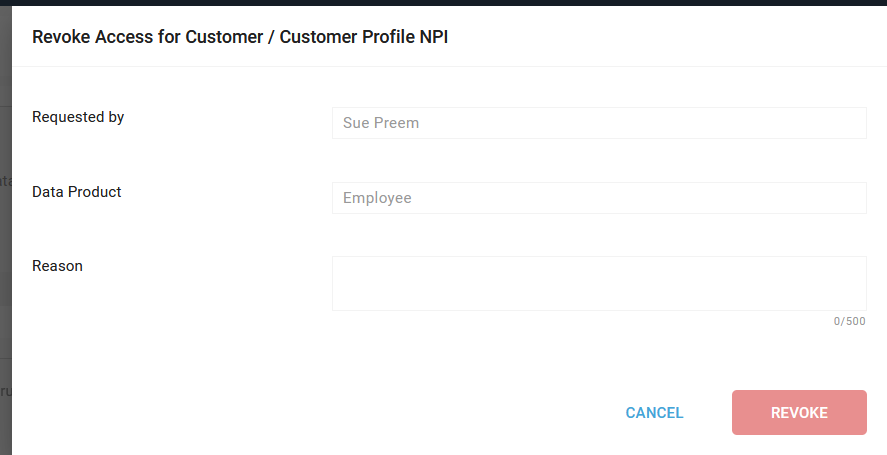Click the Reason label
887x455 pixels.
57,266
